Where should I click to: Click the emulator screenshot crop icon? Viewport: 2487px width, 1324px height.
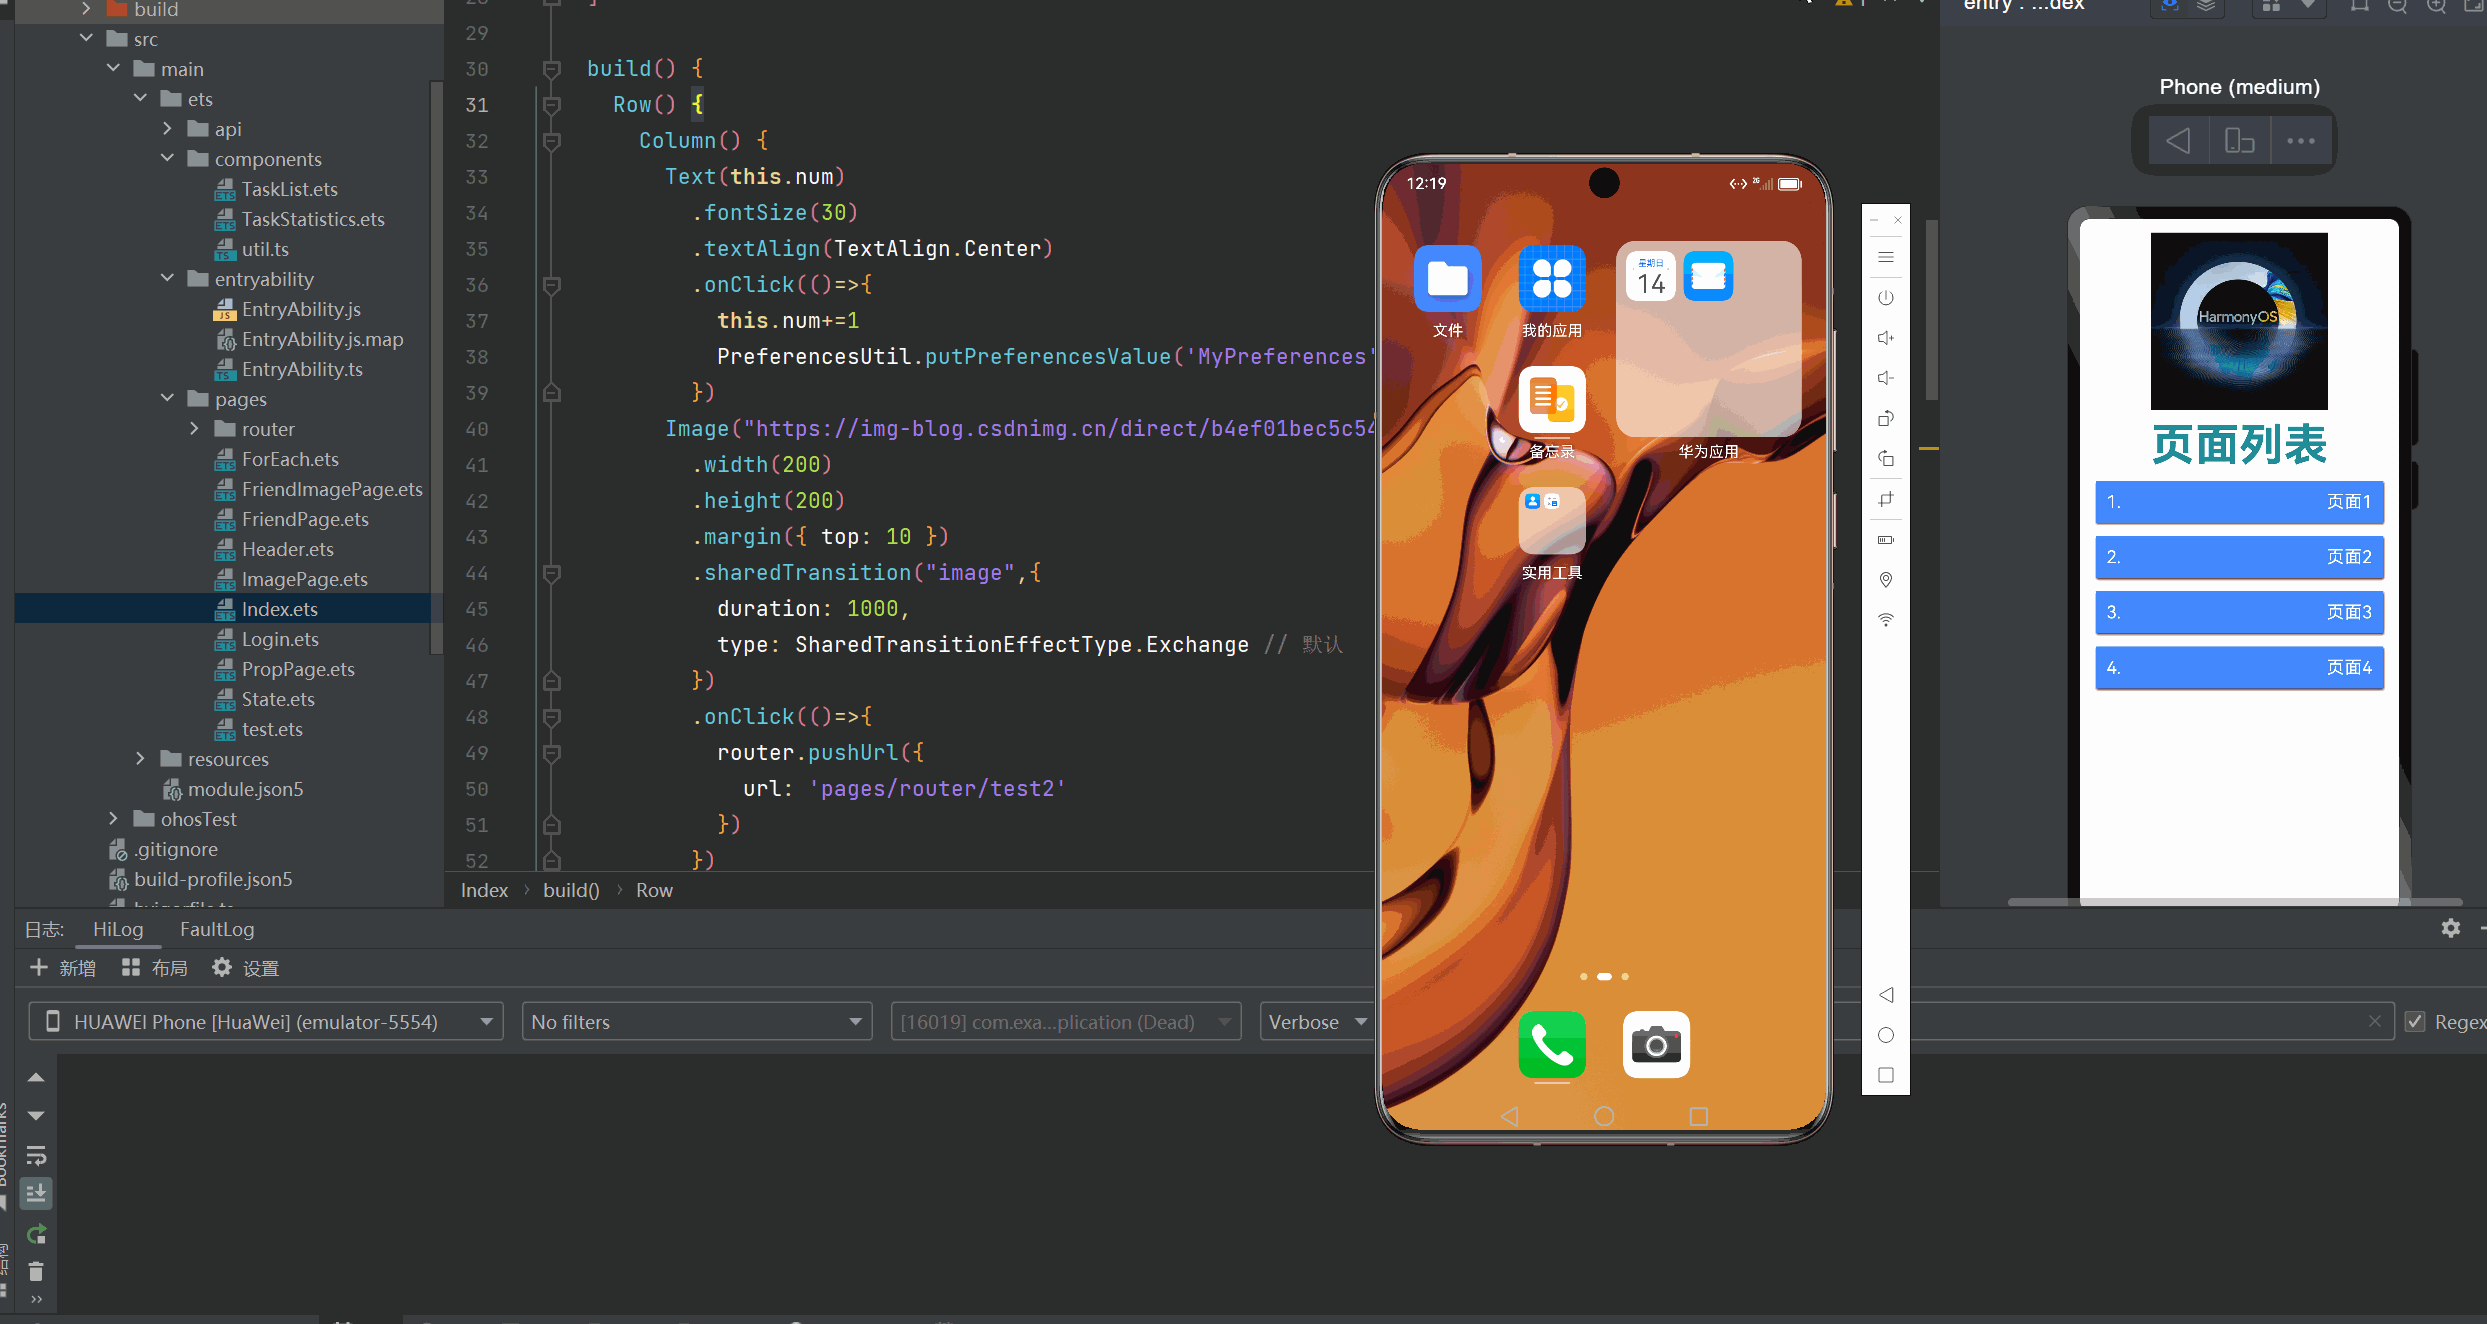coord(1885,499)
